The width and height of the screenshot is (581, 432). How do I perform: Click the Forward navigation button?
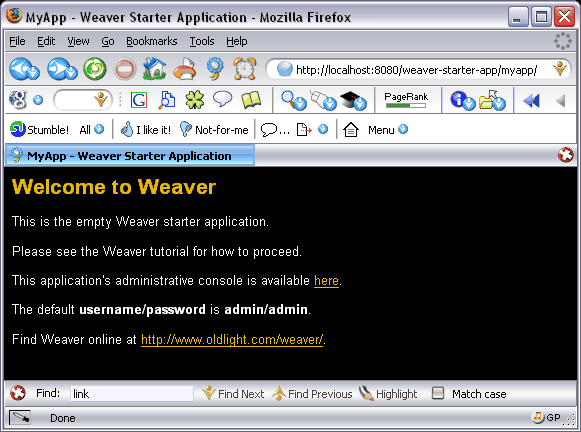click(62, 69)
